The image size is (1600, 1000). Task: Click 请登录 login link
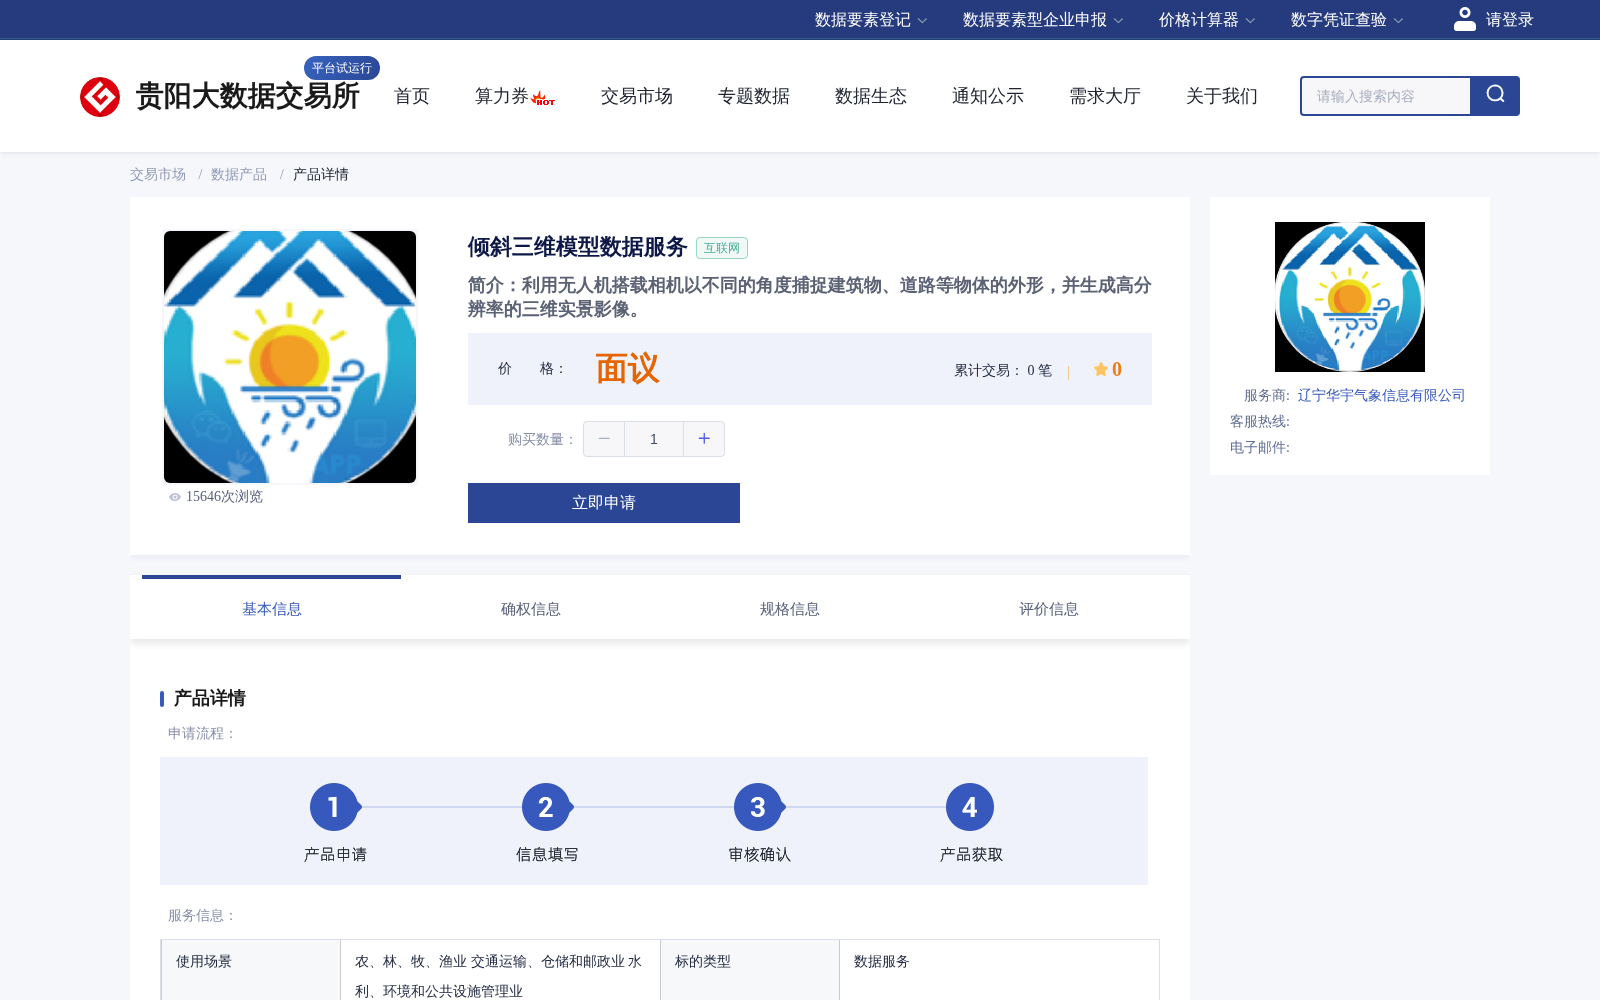[1509, 20]
